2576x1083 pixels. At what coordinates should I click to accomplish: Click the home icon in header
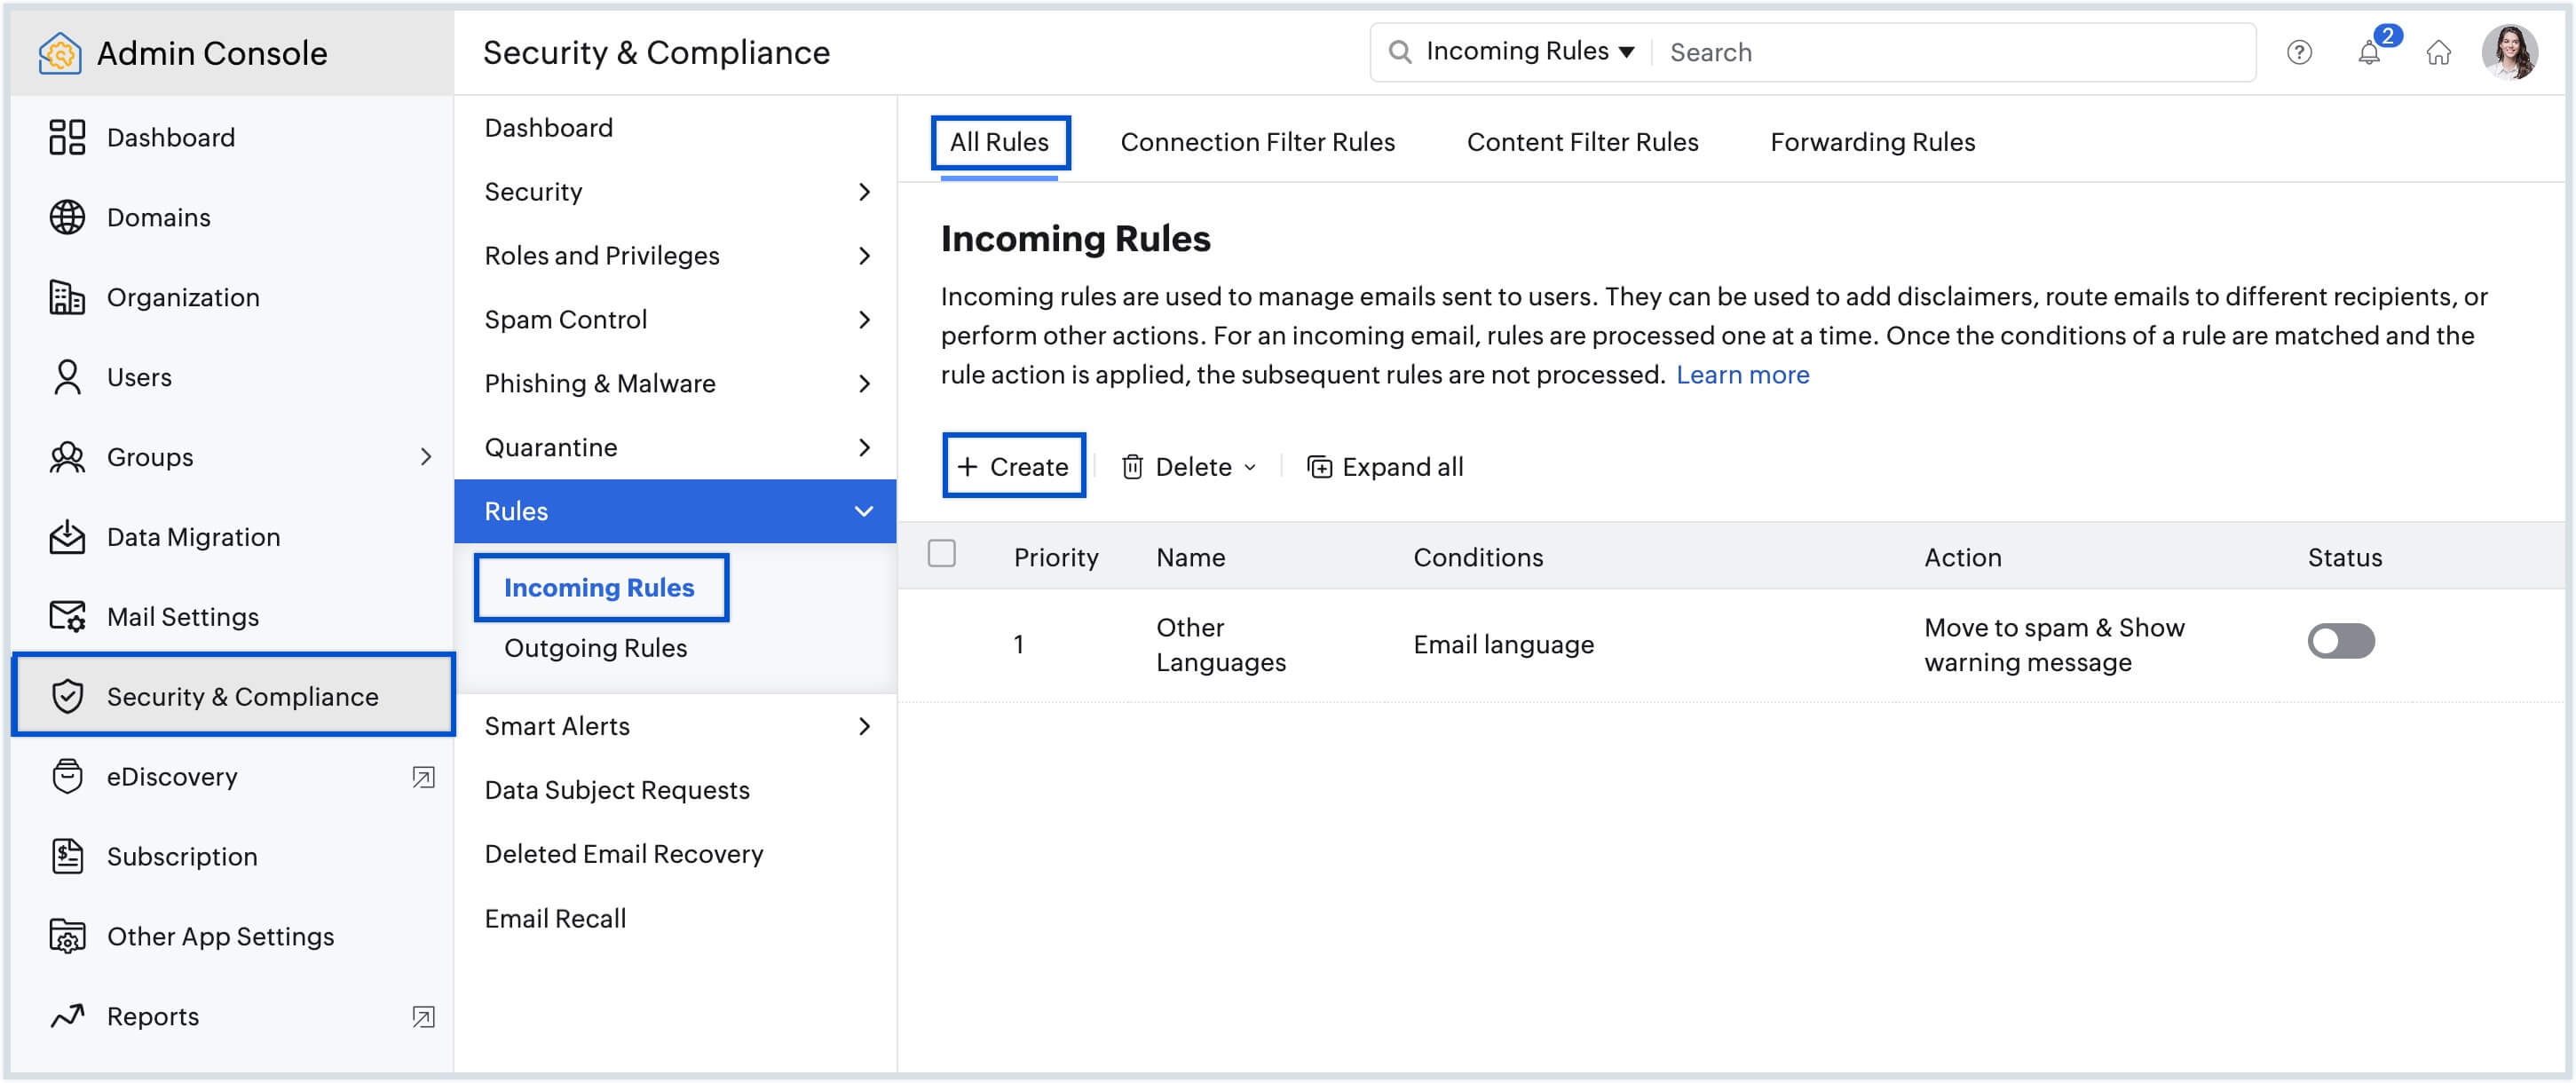tap(2438, 53)
